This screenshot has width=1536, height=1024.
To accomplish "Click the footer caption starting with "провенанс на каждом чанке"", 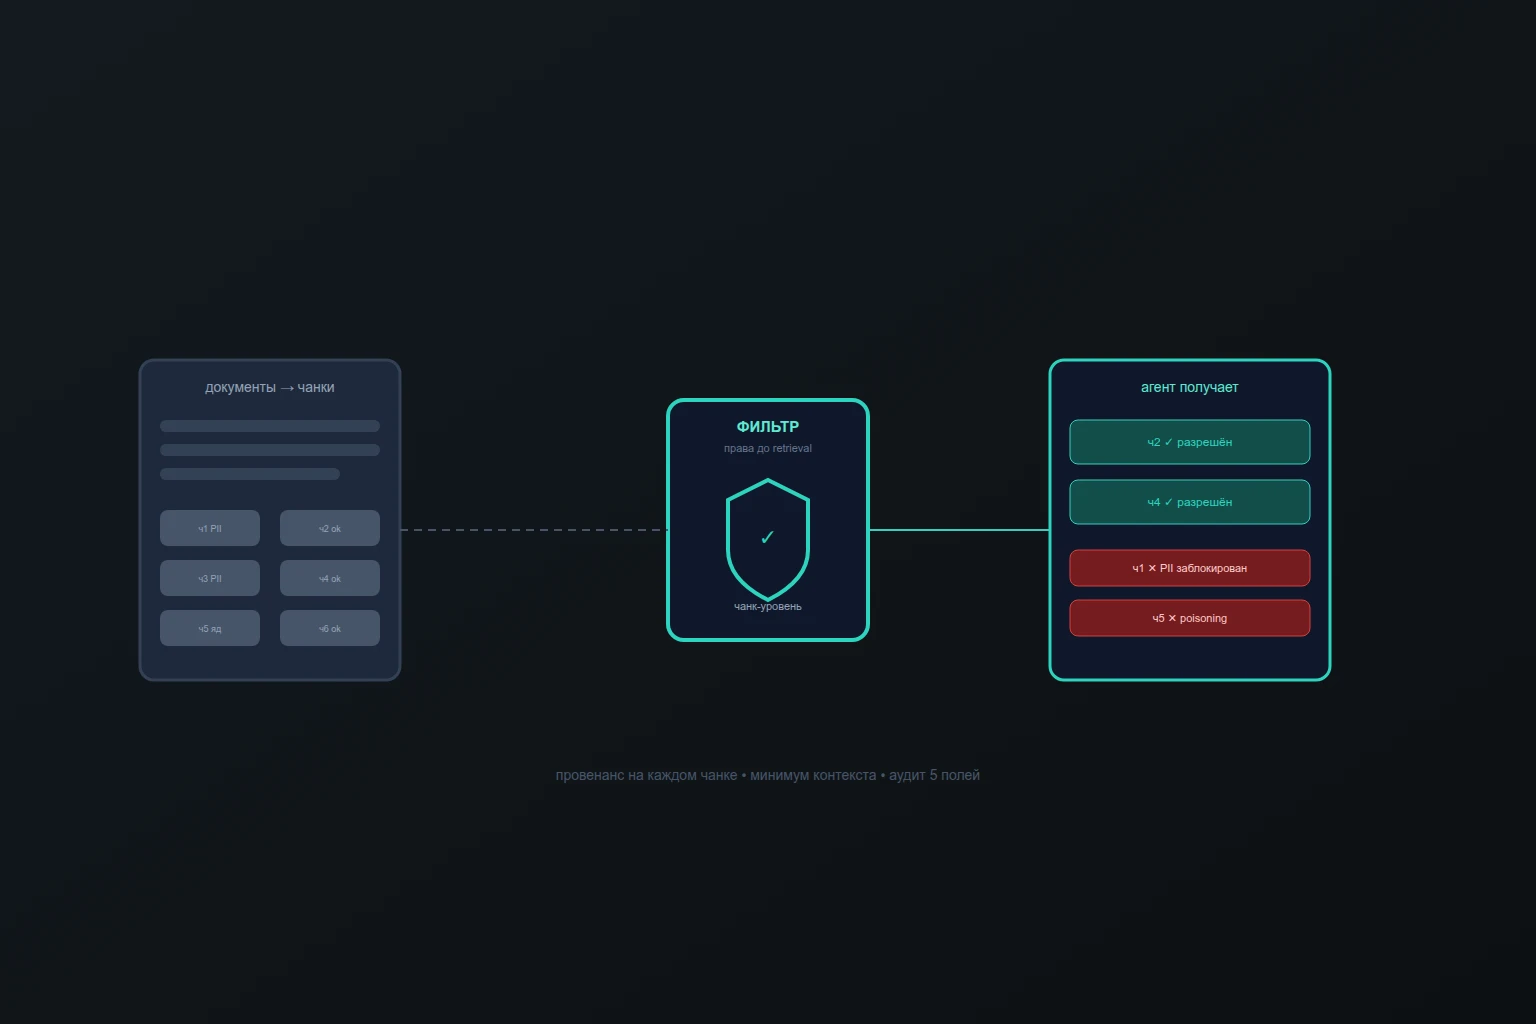I will (768, 775).
